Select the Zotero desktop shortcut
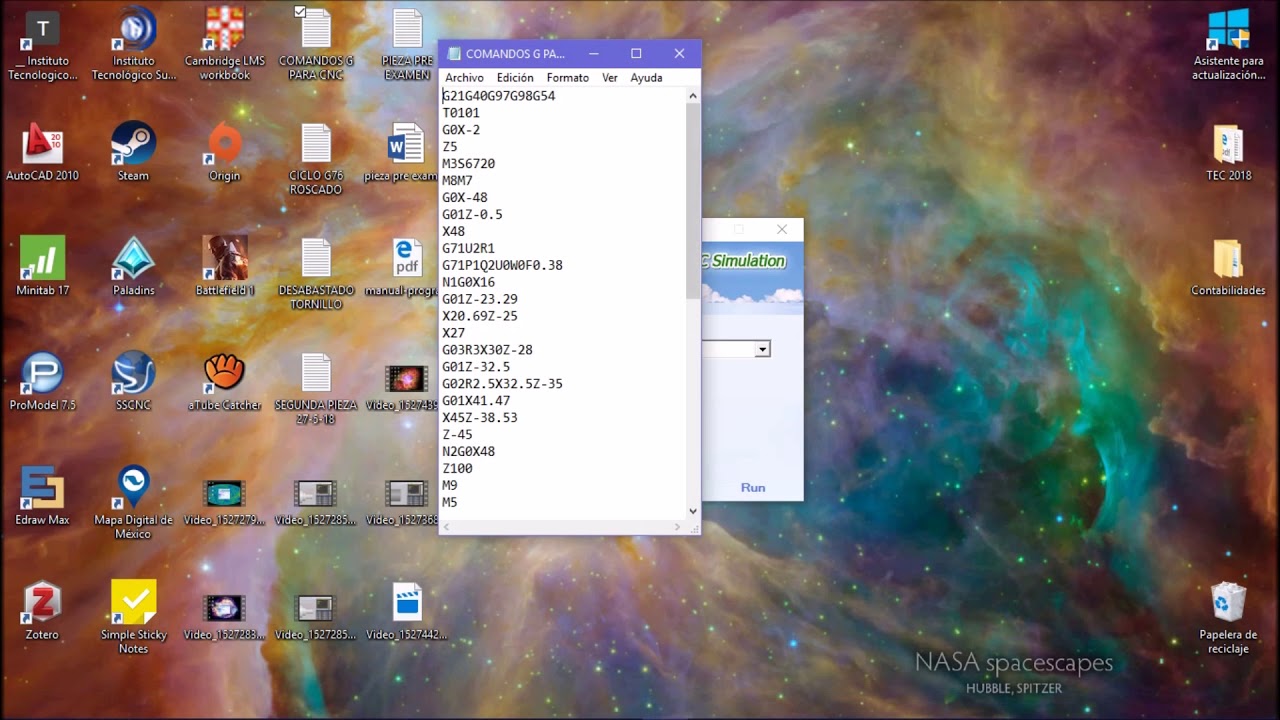 [42, 611]
